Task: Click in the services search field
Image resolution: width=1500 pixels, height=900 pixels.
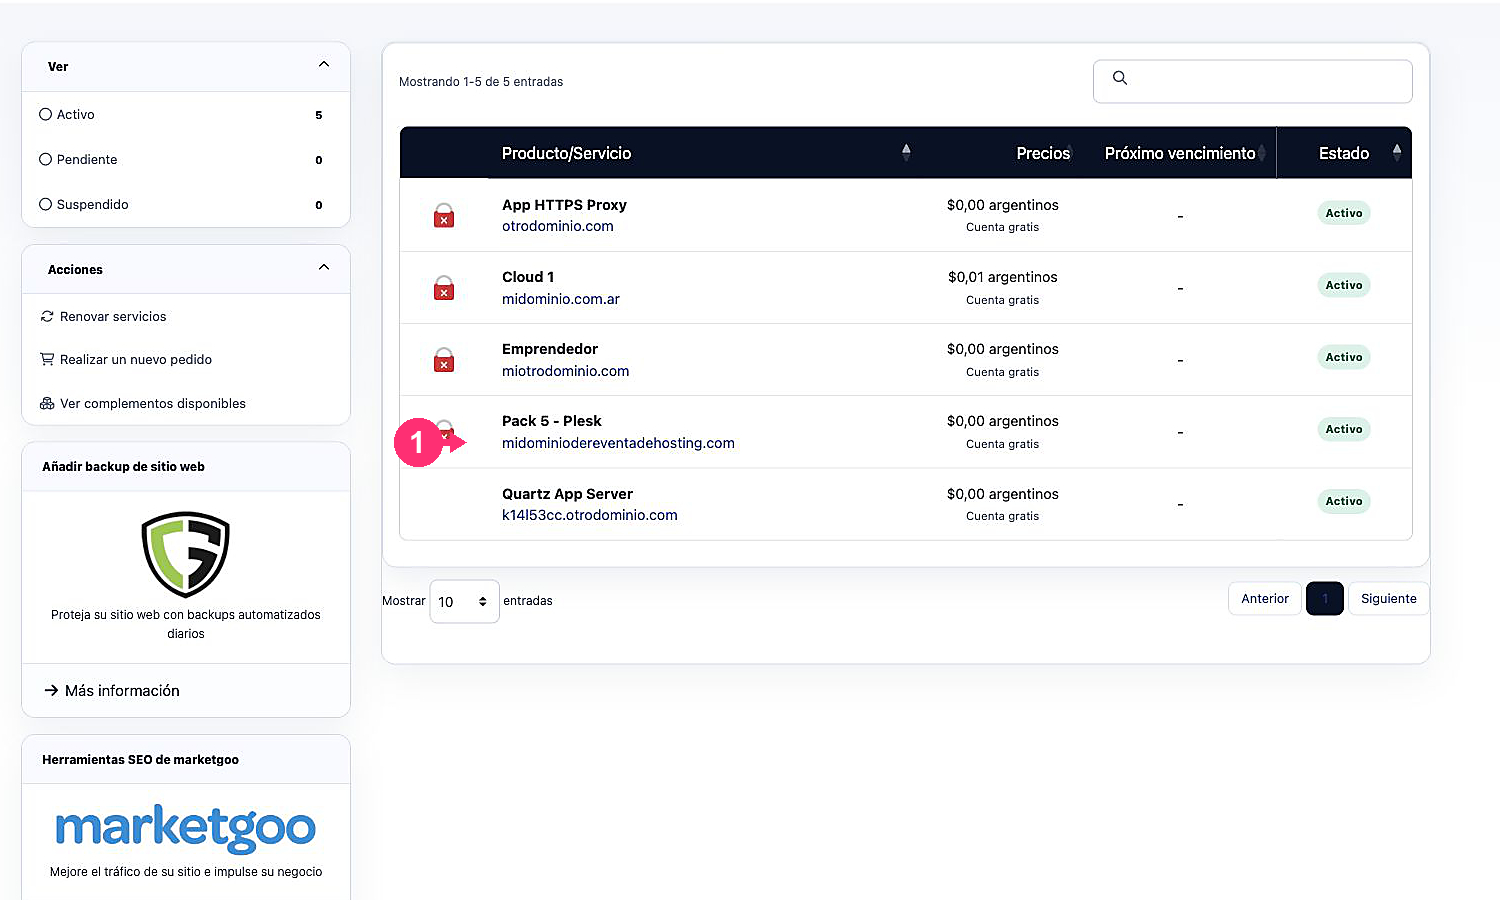Action: tap(1253, 81)
